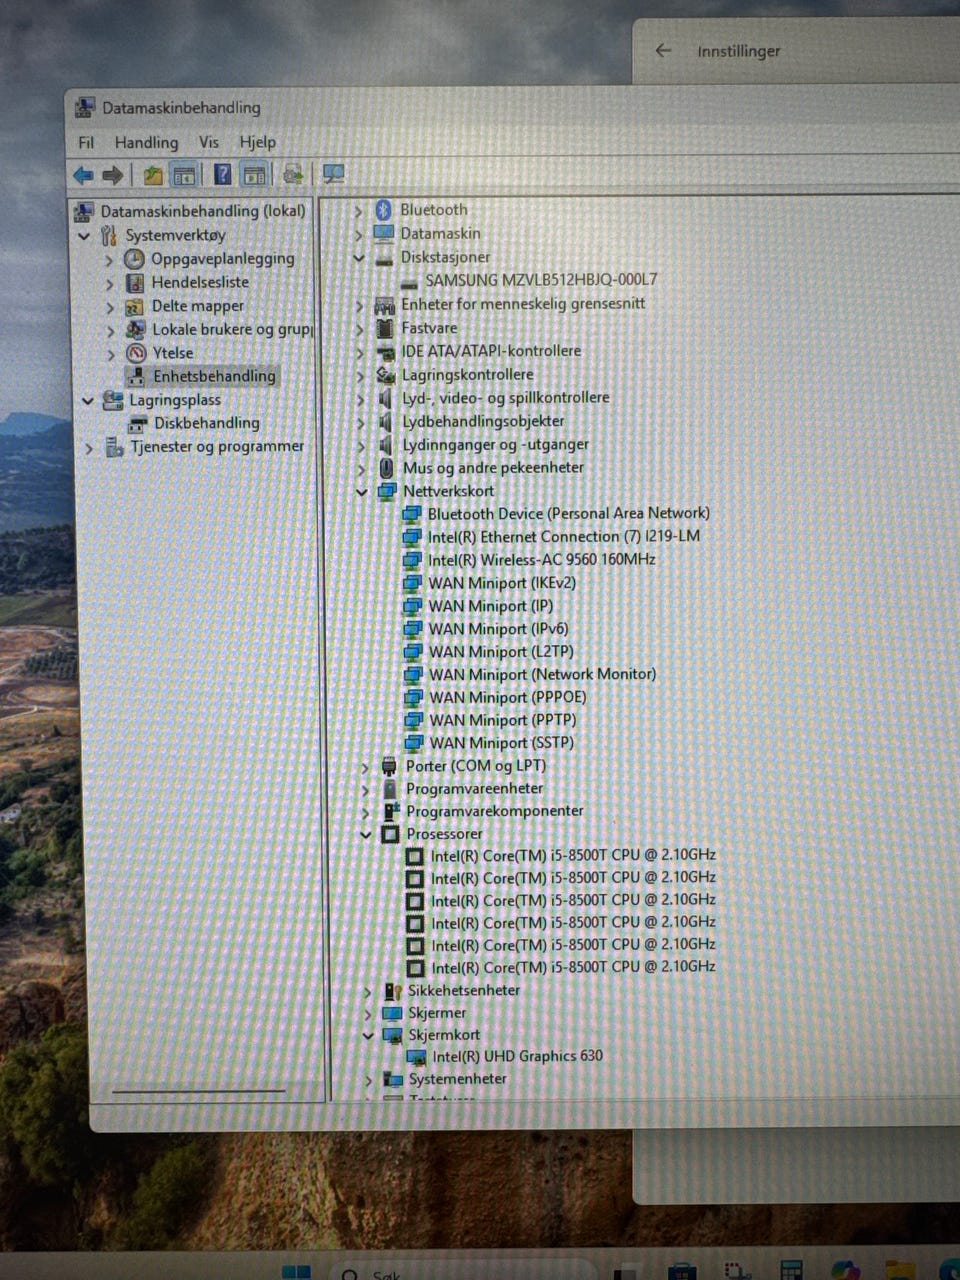Select Enhetsbehandling in the console tree

point(214,376)
